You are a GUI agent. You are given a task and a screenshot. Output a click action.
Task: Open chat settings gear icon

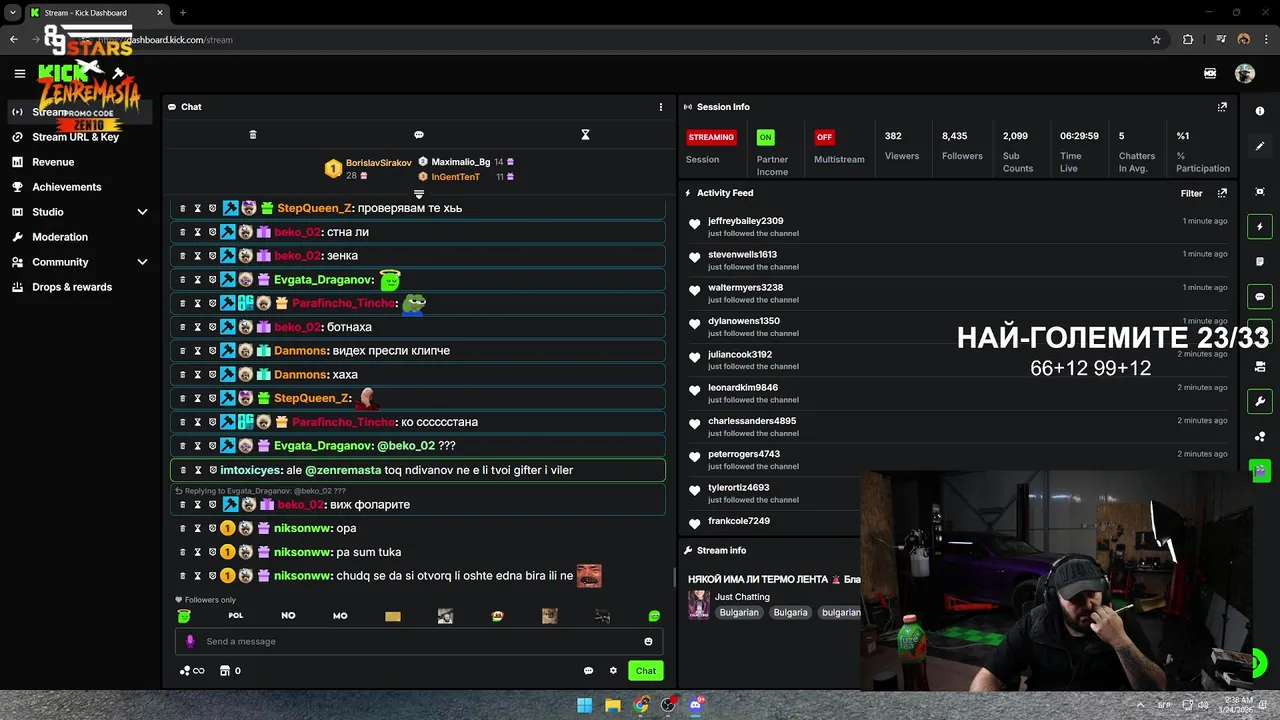click(x=613, y=671)
